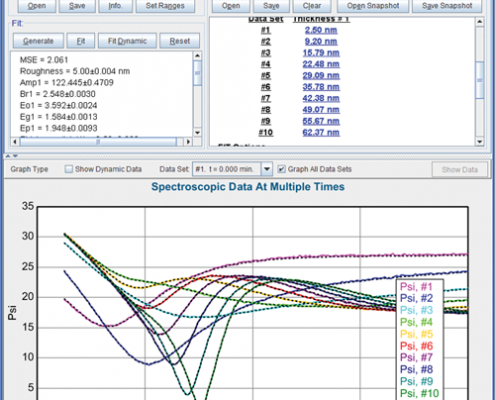Click the Fit Dynamic button
The width and height of the screenshot is (495, 400).
pos(127,41)
